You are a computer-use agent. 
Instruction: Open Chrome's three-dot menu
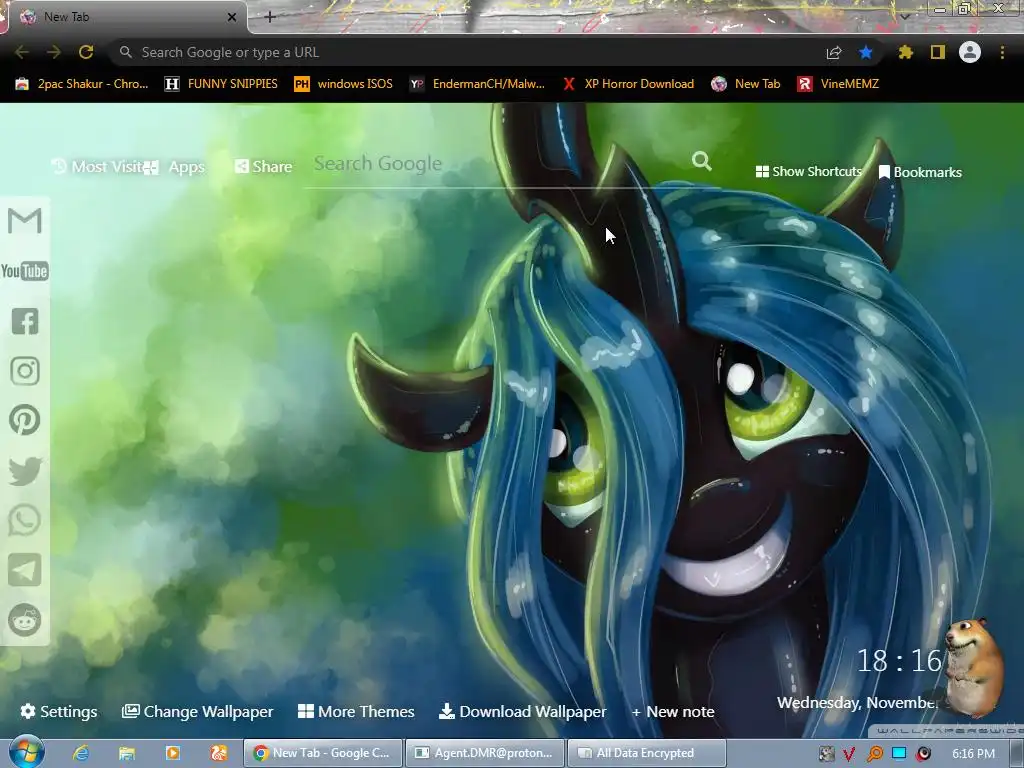click(1002, 52)
